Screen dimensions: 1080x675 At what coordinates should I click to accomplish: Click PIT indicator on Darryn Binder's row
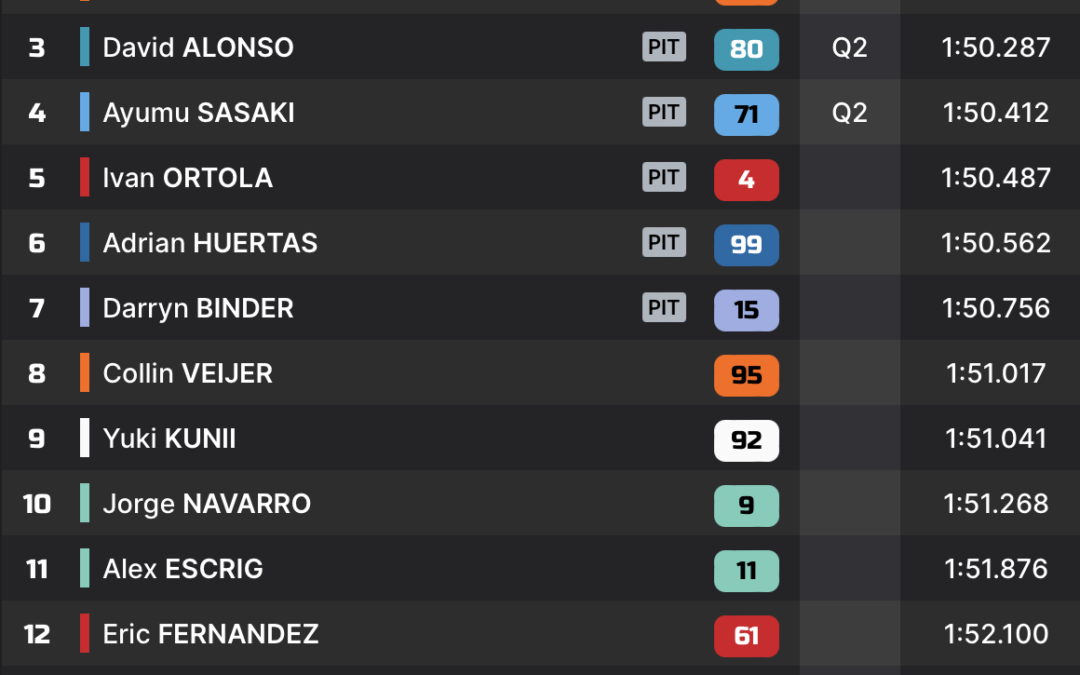(x=664, y=307)
